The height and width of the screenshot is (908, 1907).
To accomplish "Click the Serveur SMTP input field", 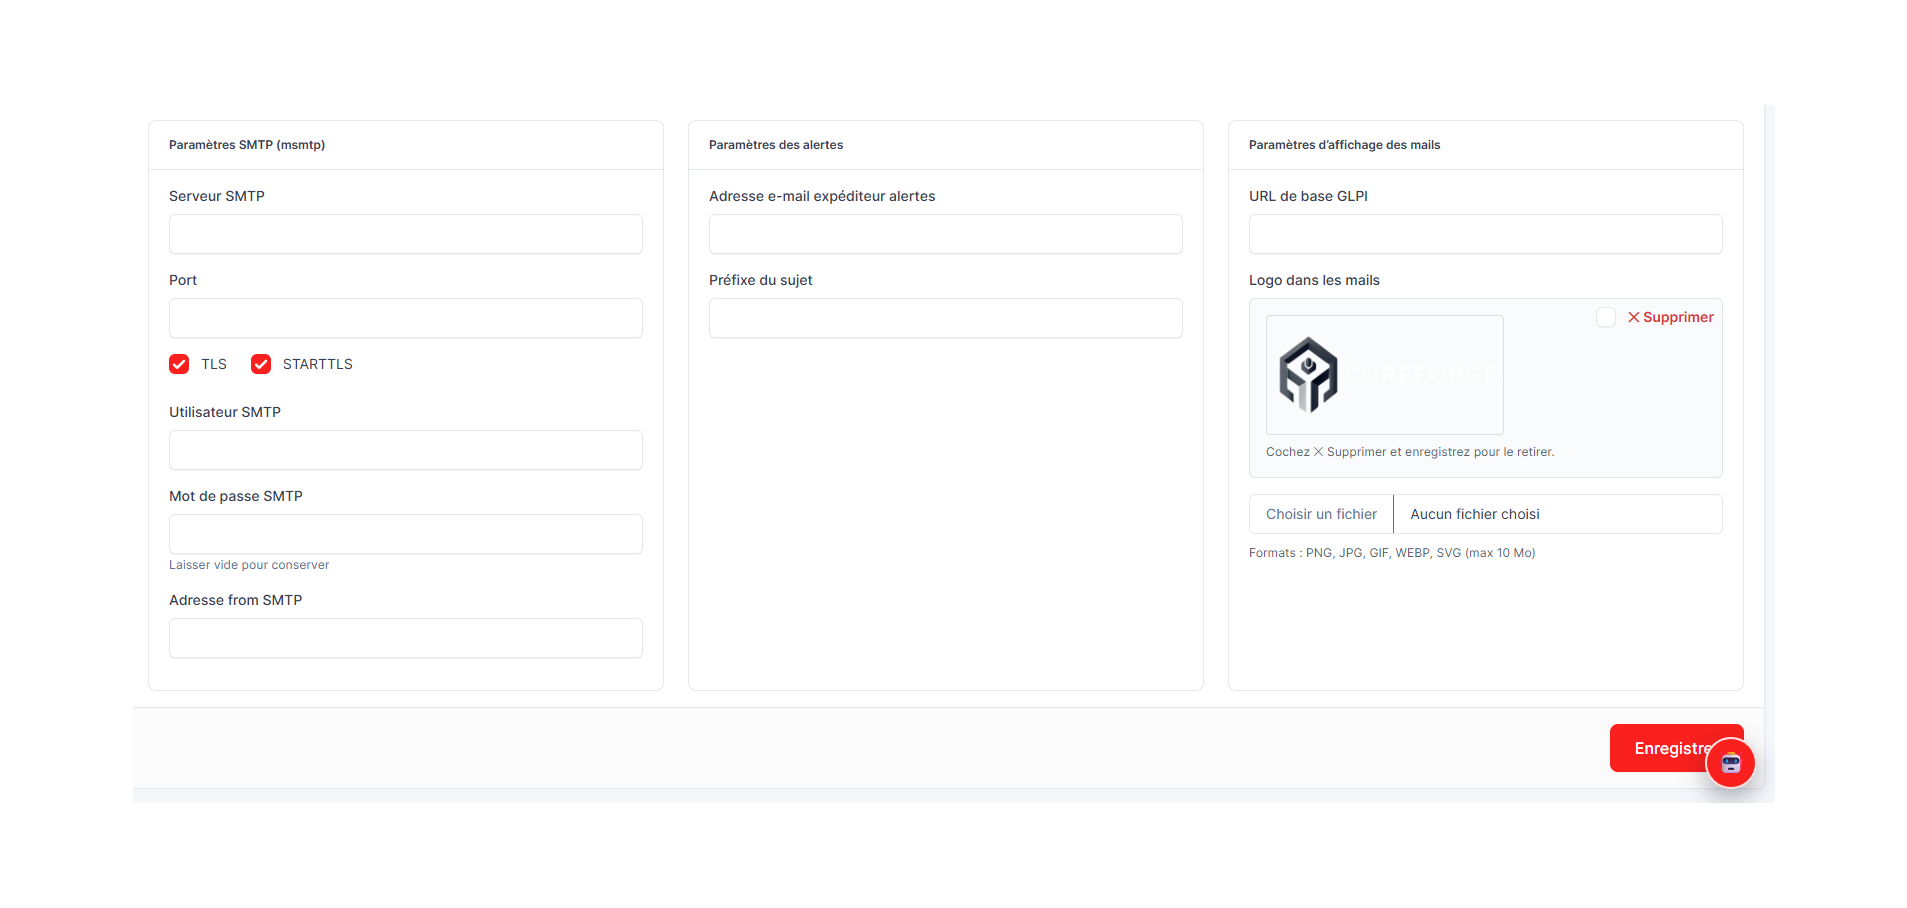I will 405,234.
